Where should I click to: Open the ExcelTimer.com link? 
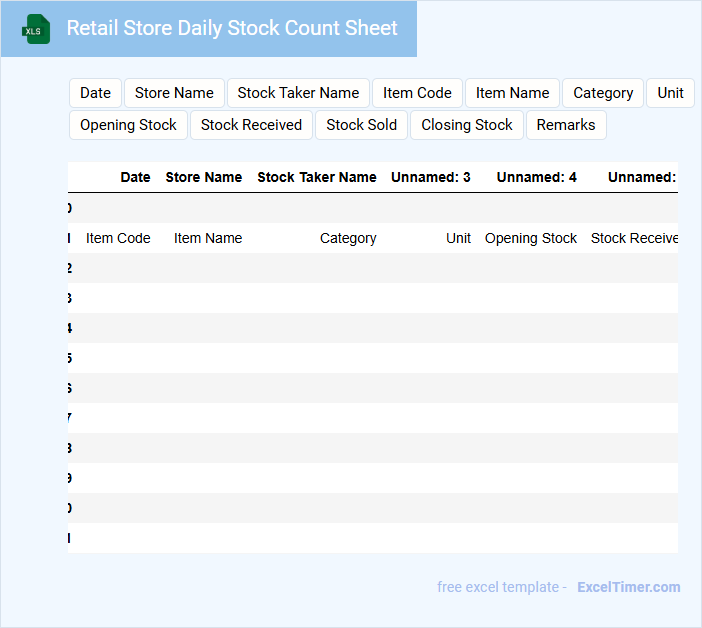pyautogui.click(x=628, y=587)
